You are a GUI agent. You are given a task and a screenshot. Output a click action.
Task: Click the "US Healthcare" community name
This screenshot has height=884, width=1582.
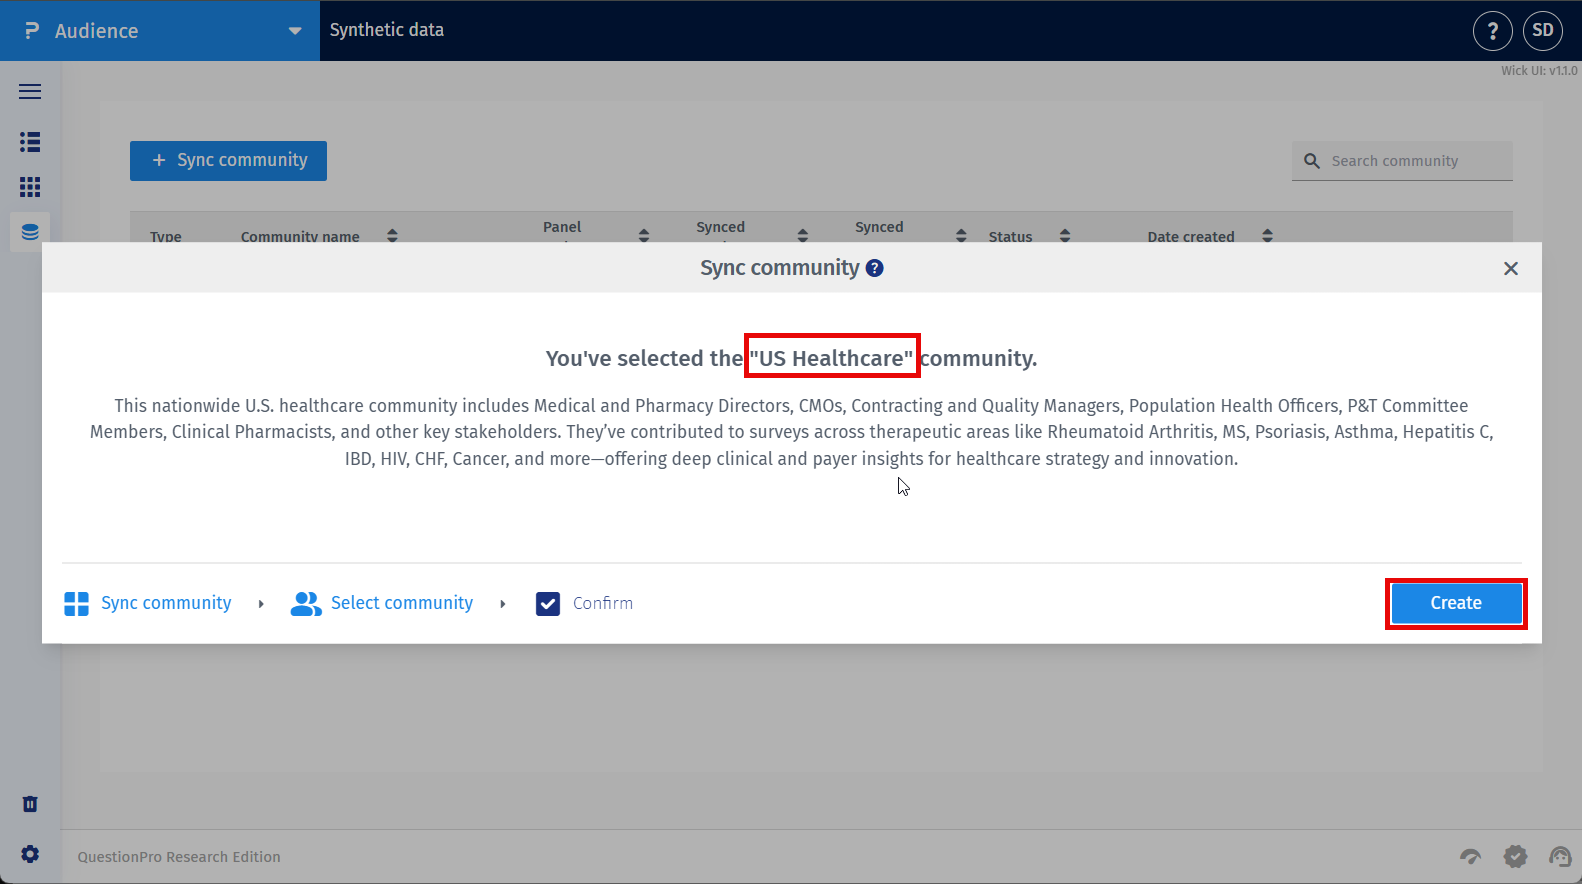click(832, 358)
